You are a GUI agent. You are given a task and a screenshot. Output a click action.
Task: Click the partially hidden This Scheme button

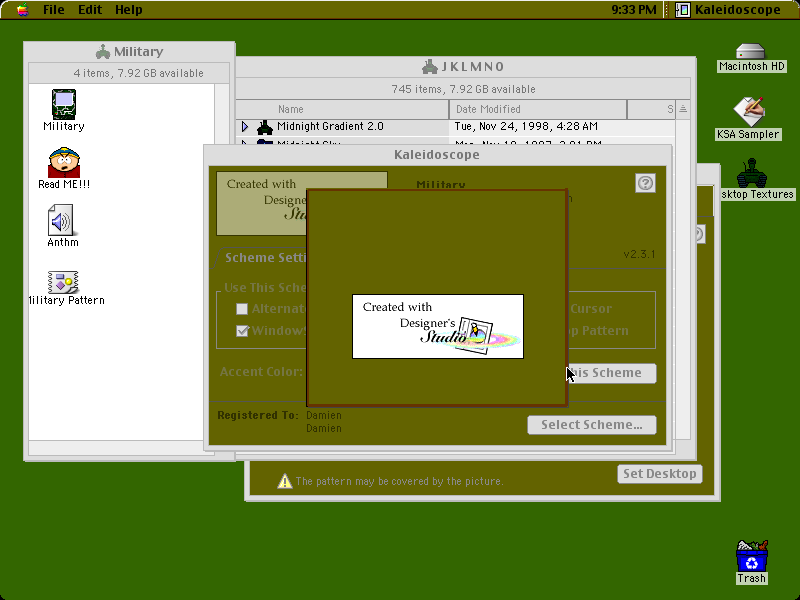click(612, 373)
